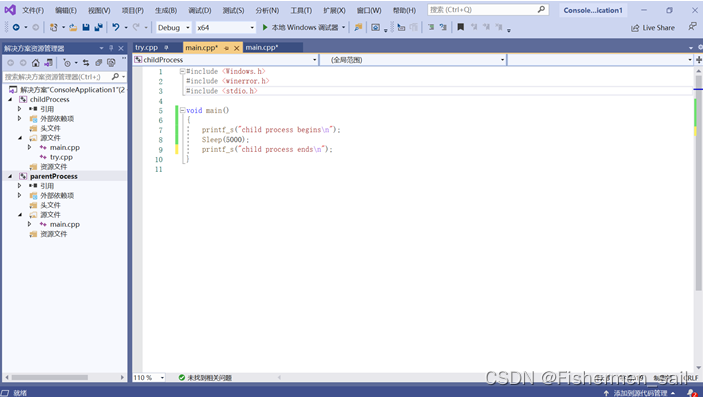Click the Sleep(5000) code line
Screen dimensions: 703x397
click(225, 140)
